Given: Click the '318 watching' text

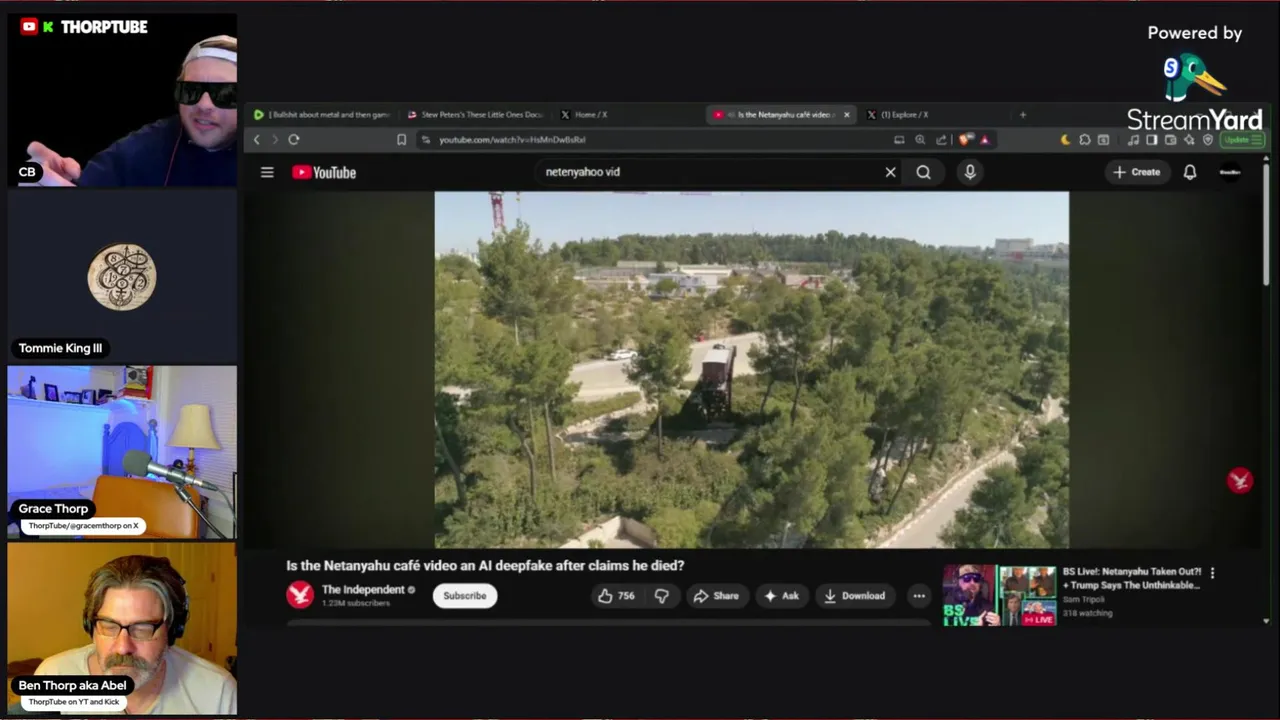Looking at the screenshot, I should pyautogui.click(x=1087, y=613).
